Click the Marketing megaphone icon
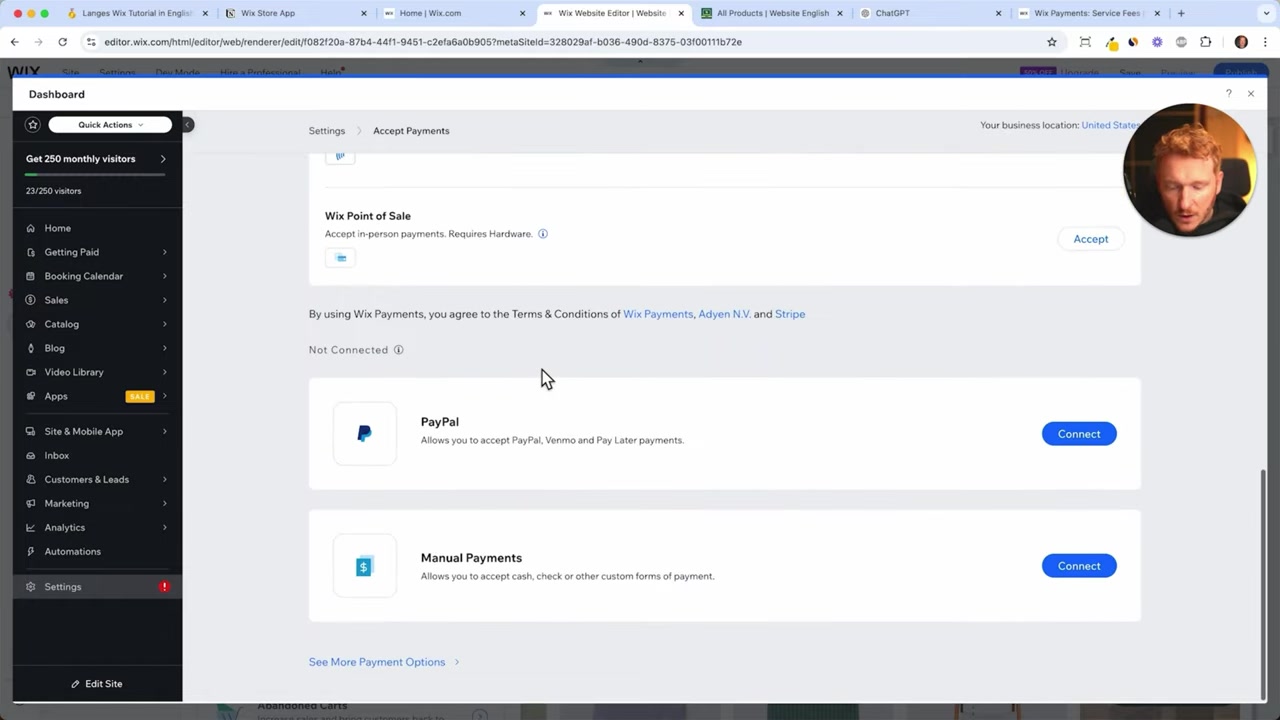 click(x=31, y=503)
